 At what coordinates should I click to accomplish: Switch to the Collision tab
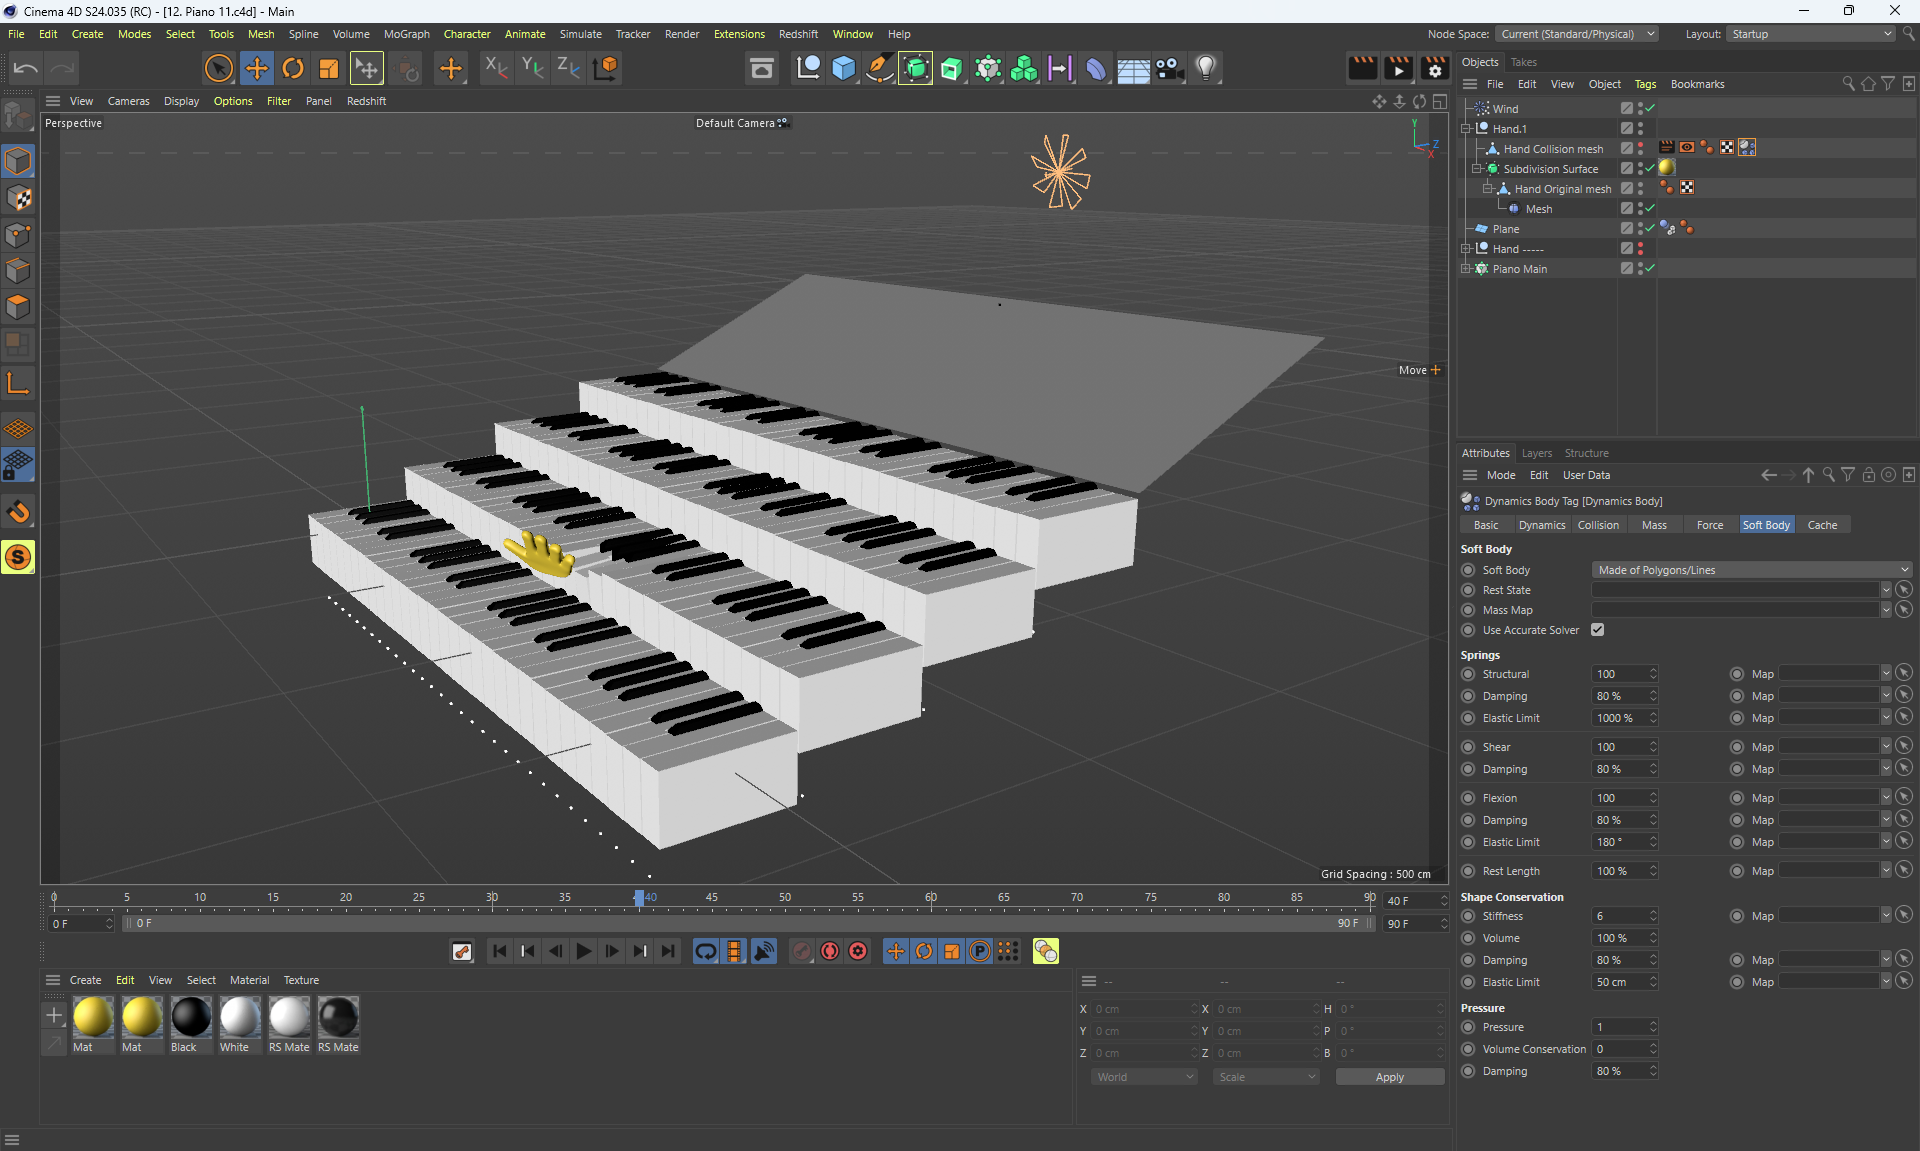[x=1597, y=525]
